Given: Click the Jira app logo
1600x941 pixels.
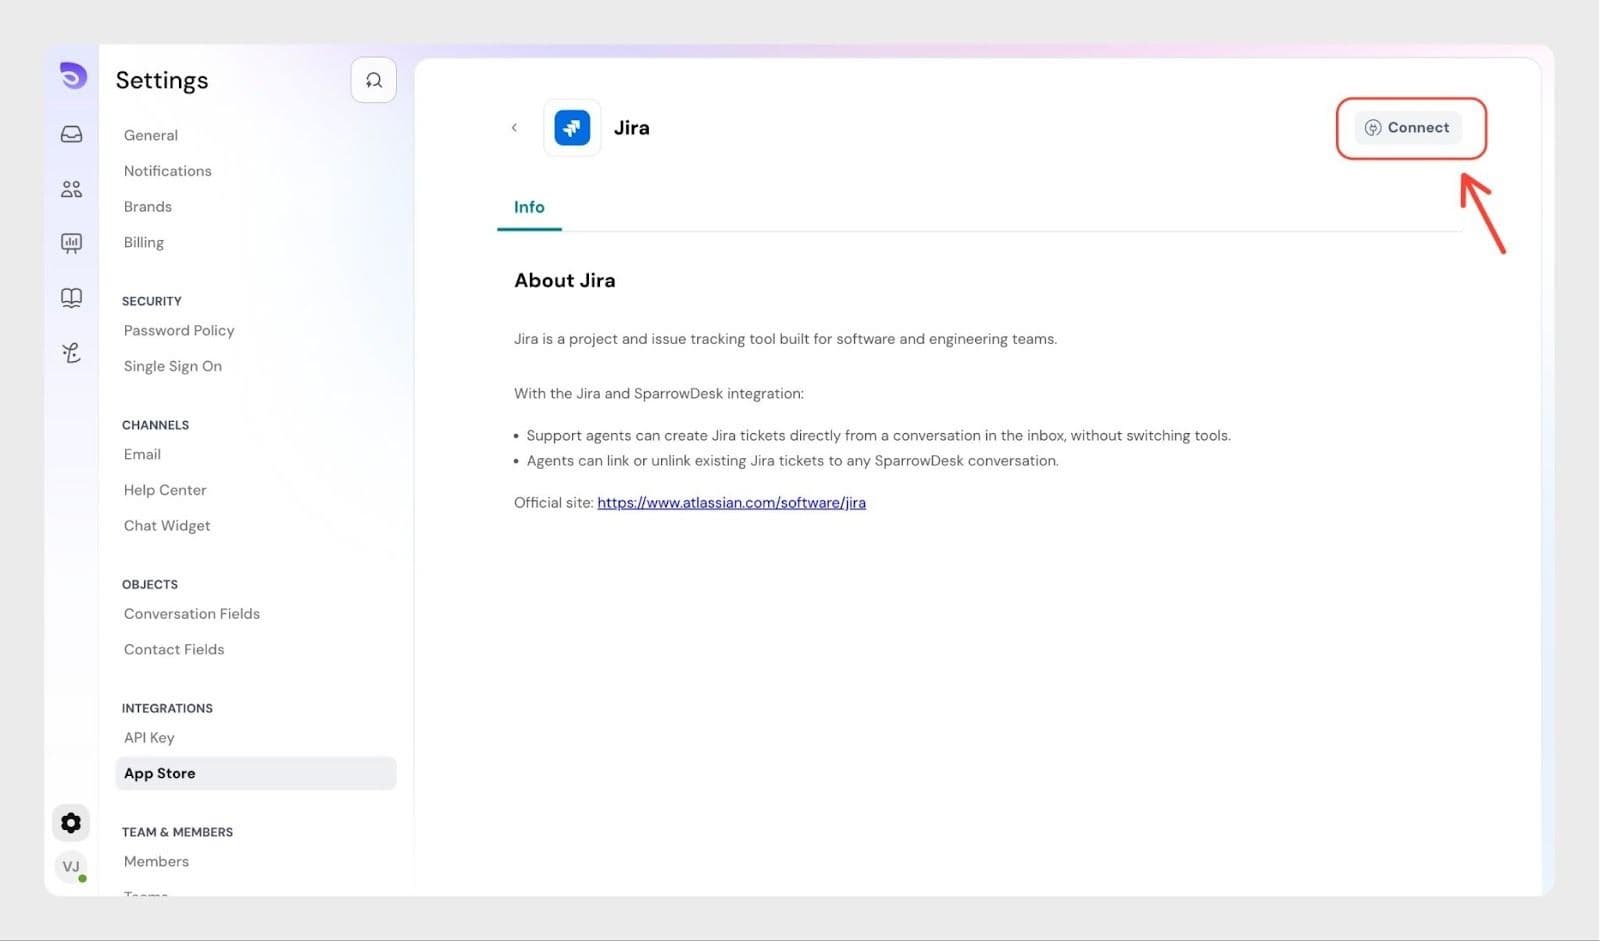Looking at the screenshot, I should pos(572,128).
